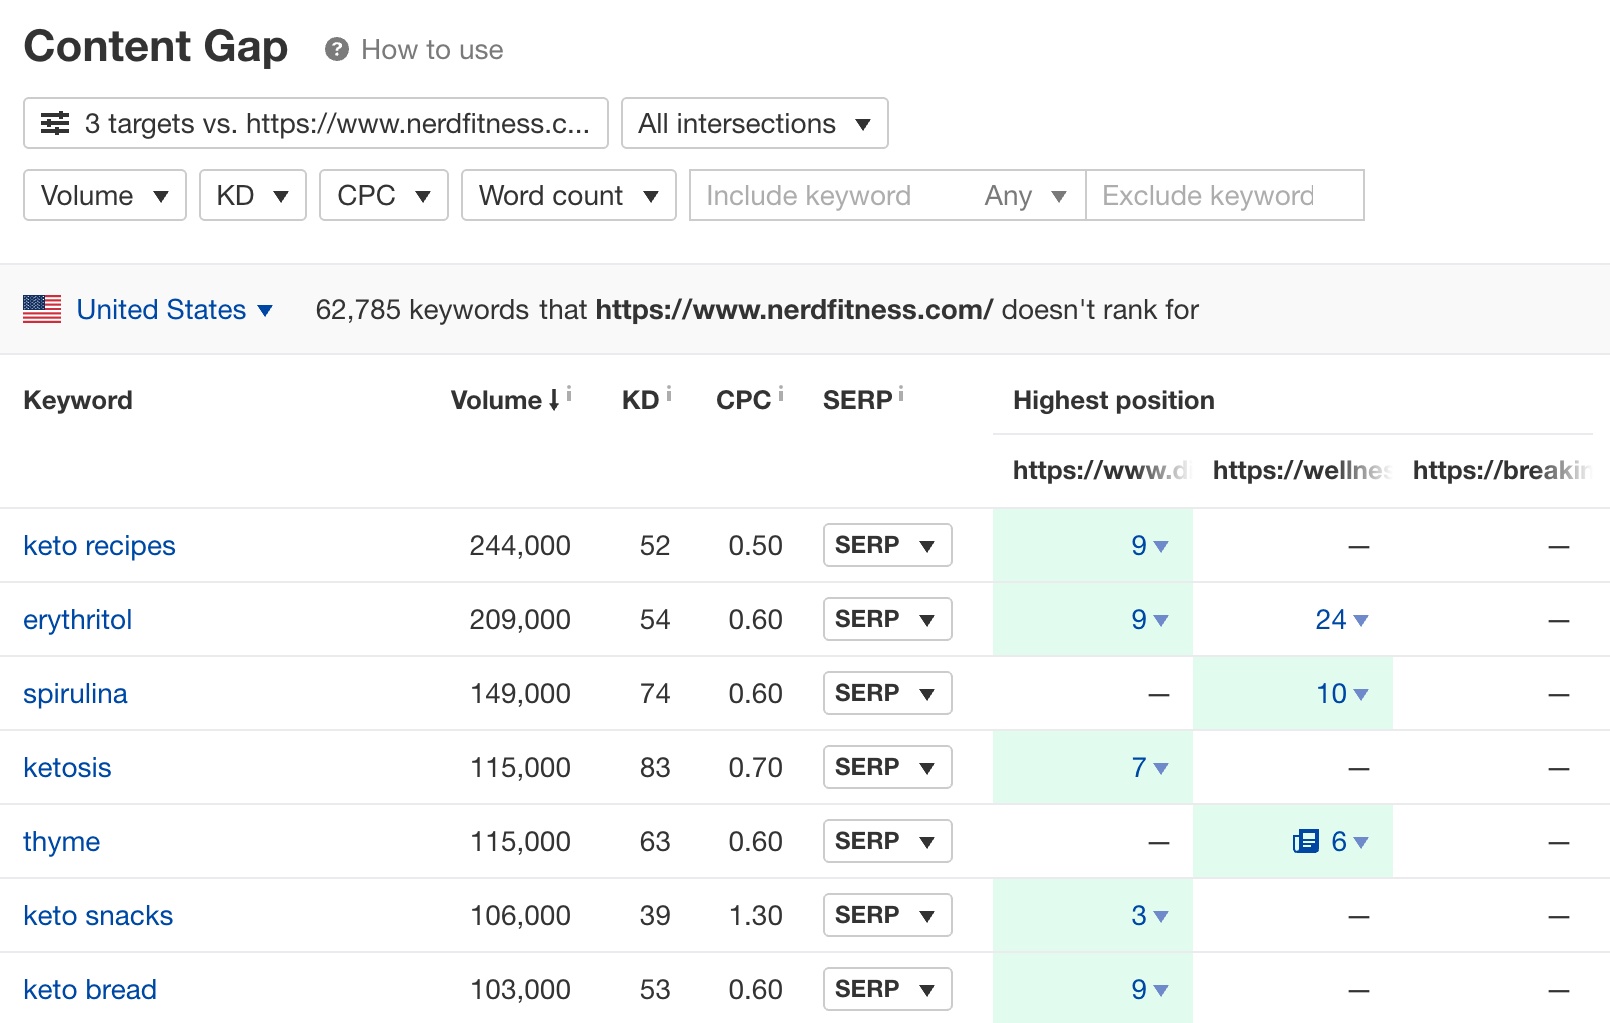Open the keto recipes keyword link
This screenshot has height=1023, width=1610.
coord(99,545)
